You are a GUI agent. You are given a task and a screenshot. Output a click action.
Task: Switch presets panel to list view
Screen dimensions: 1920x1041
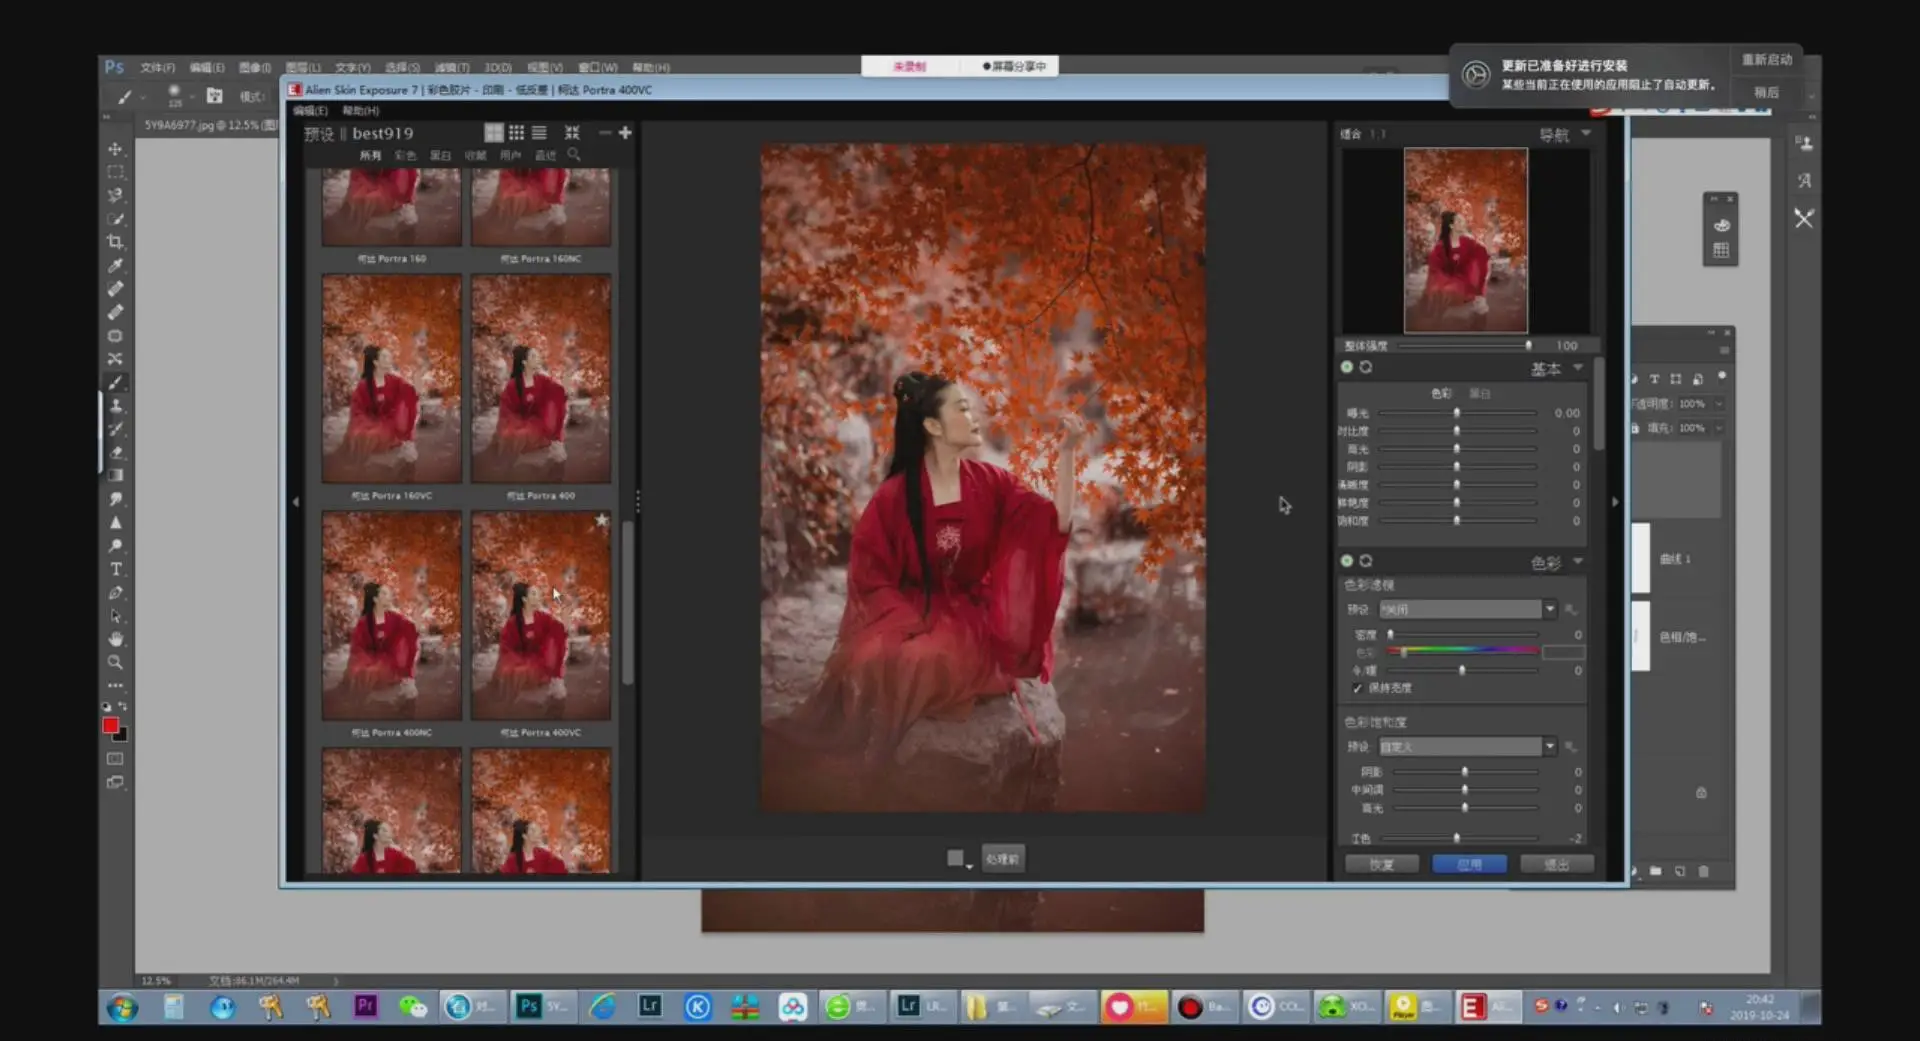pos(539,132)
